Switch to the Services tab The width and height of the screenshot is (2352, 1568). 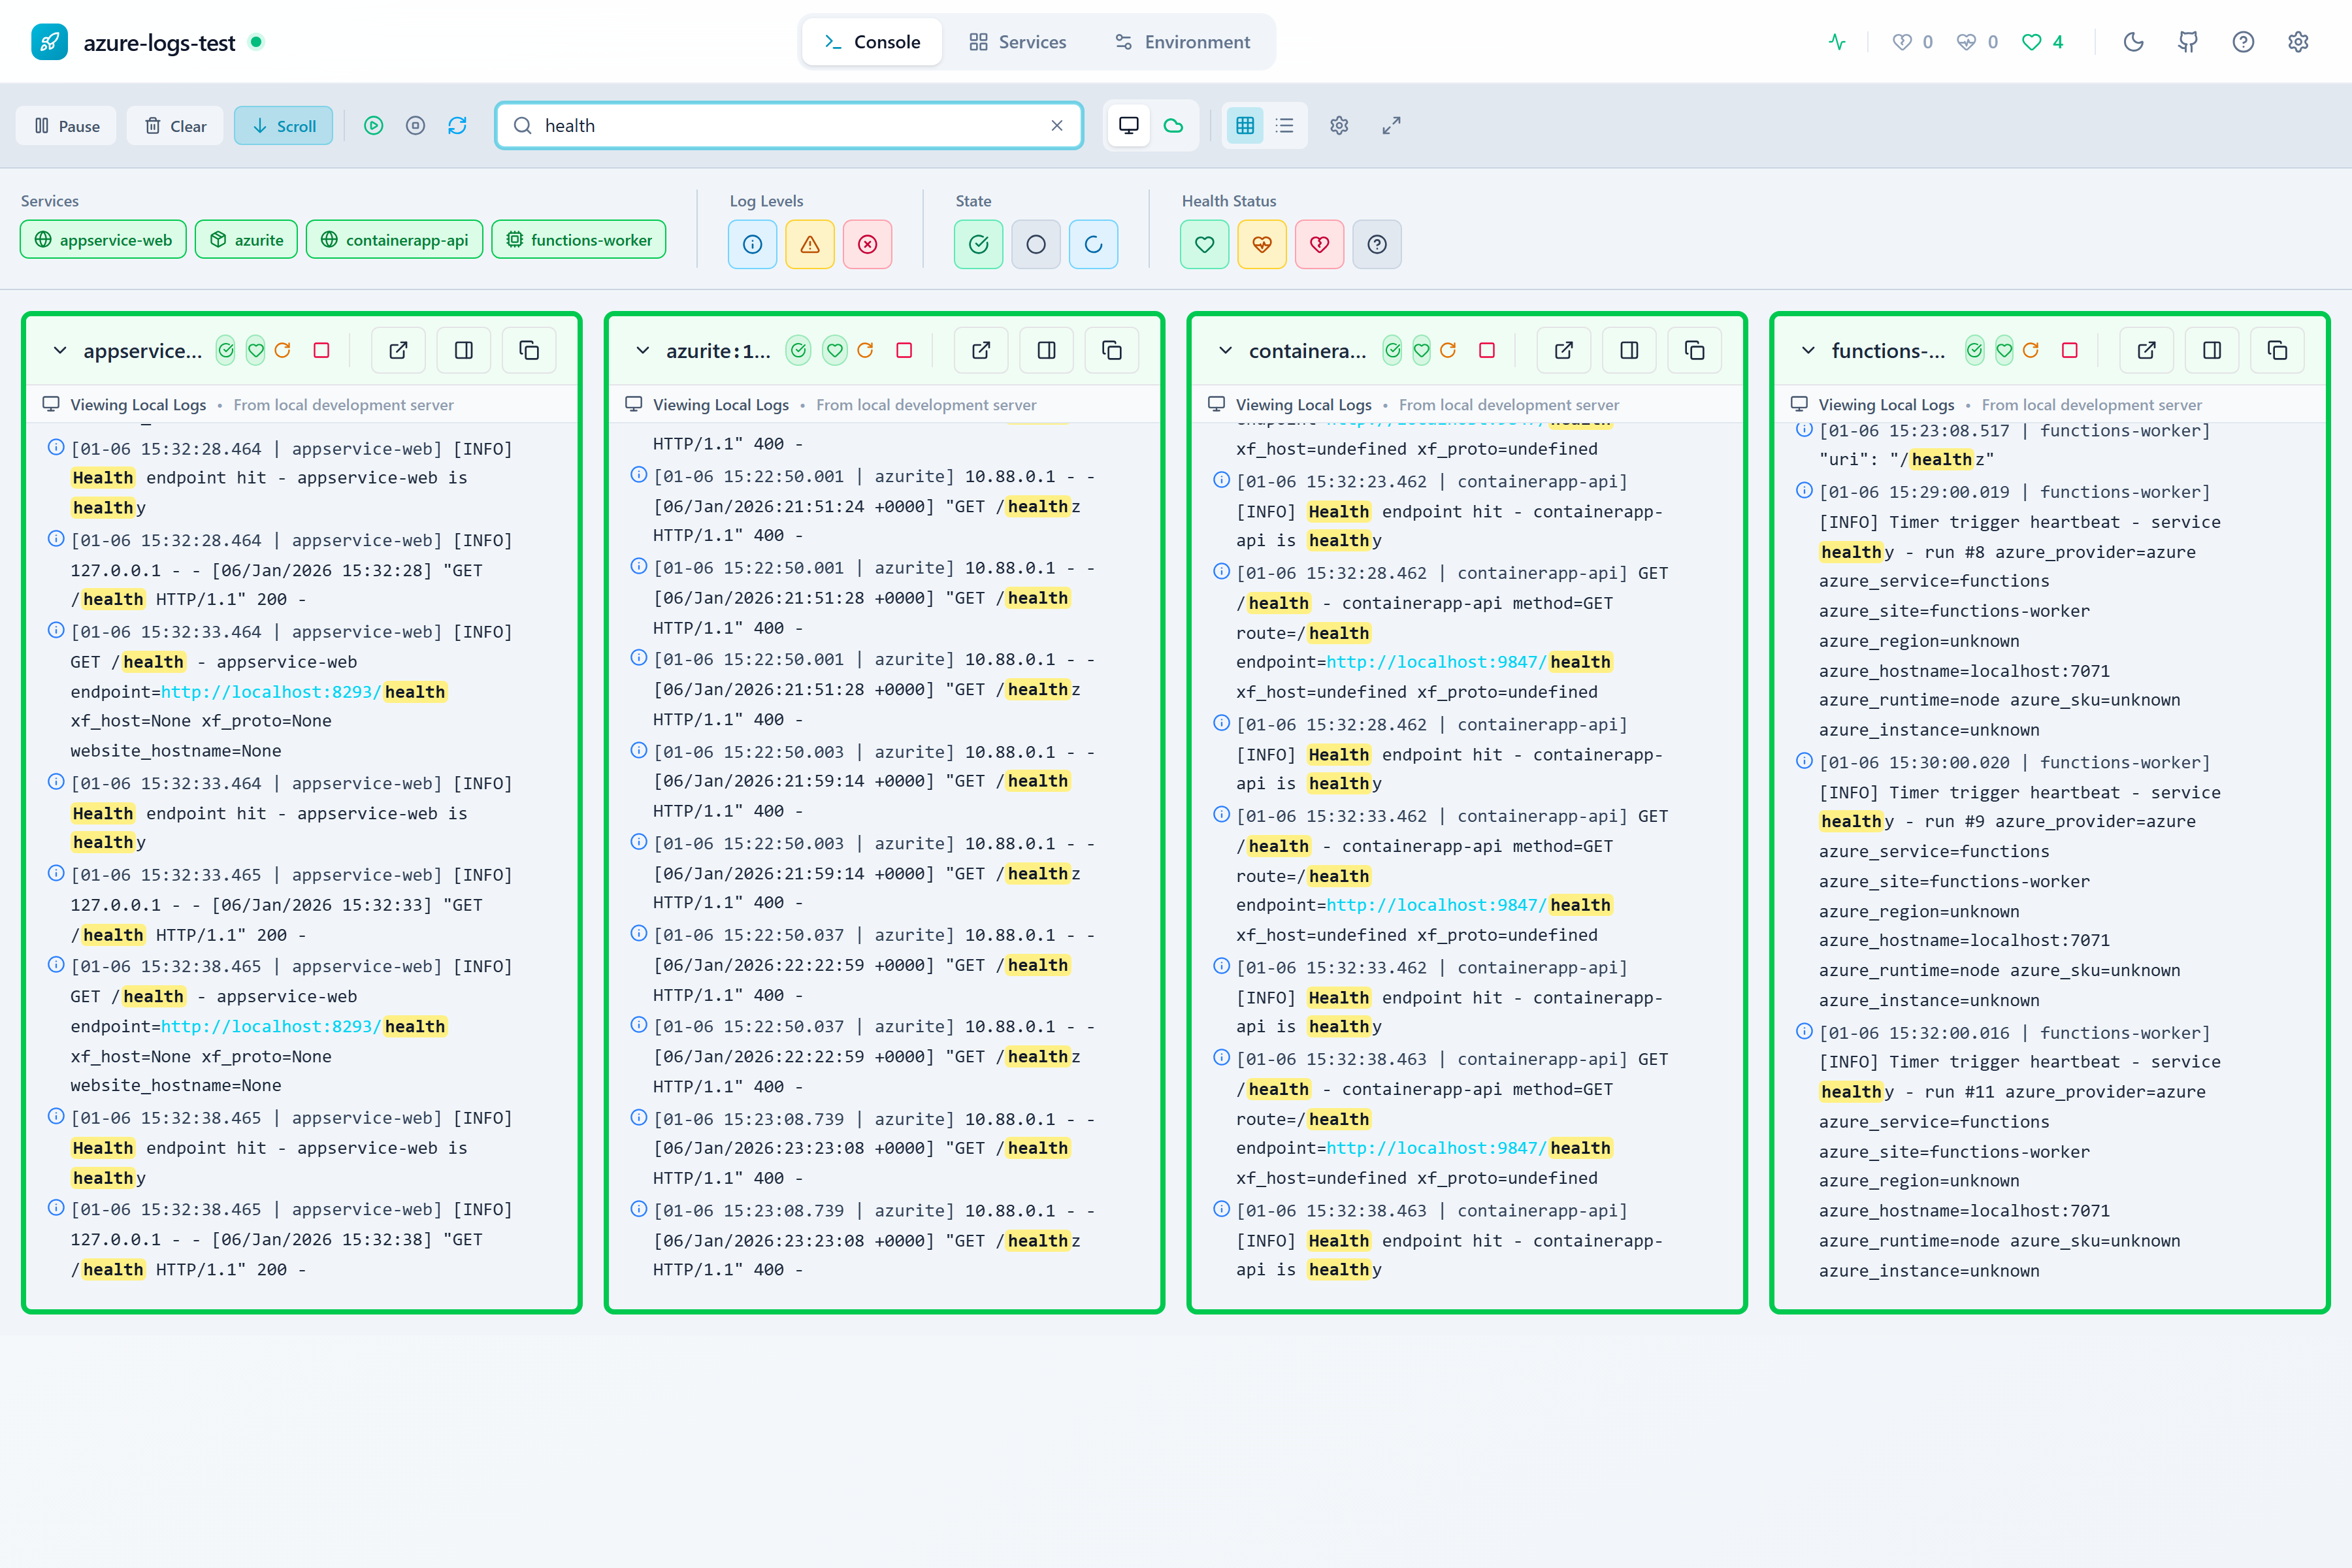click(1017, 42)
